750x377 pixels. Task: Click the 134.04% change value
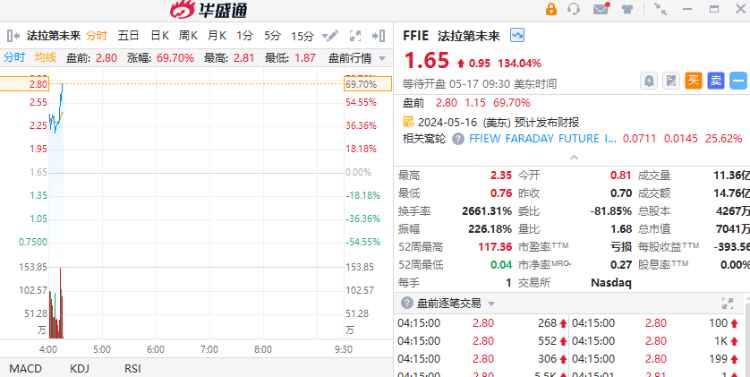pyautogui.click(x=519, y=63)
